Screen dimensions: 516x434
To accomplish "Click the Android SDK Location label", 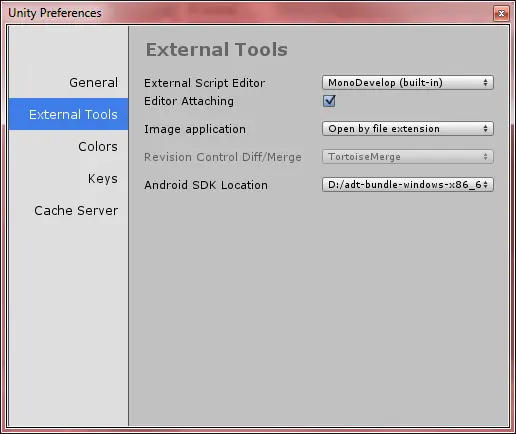I will coord(206,185).
